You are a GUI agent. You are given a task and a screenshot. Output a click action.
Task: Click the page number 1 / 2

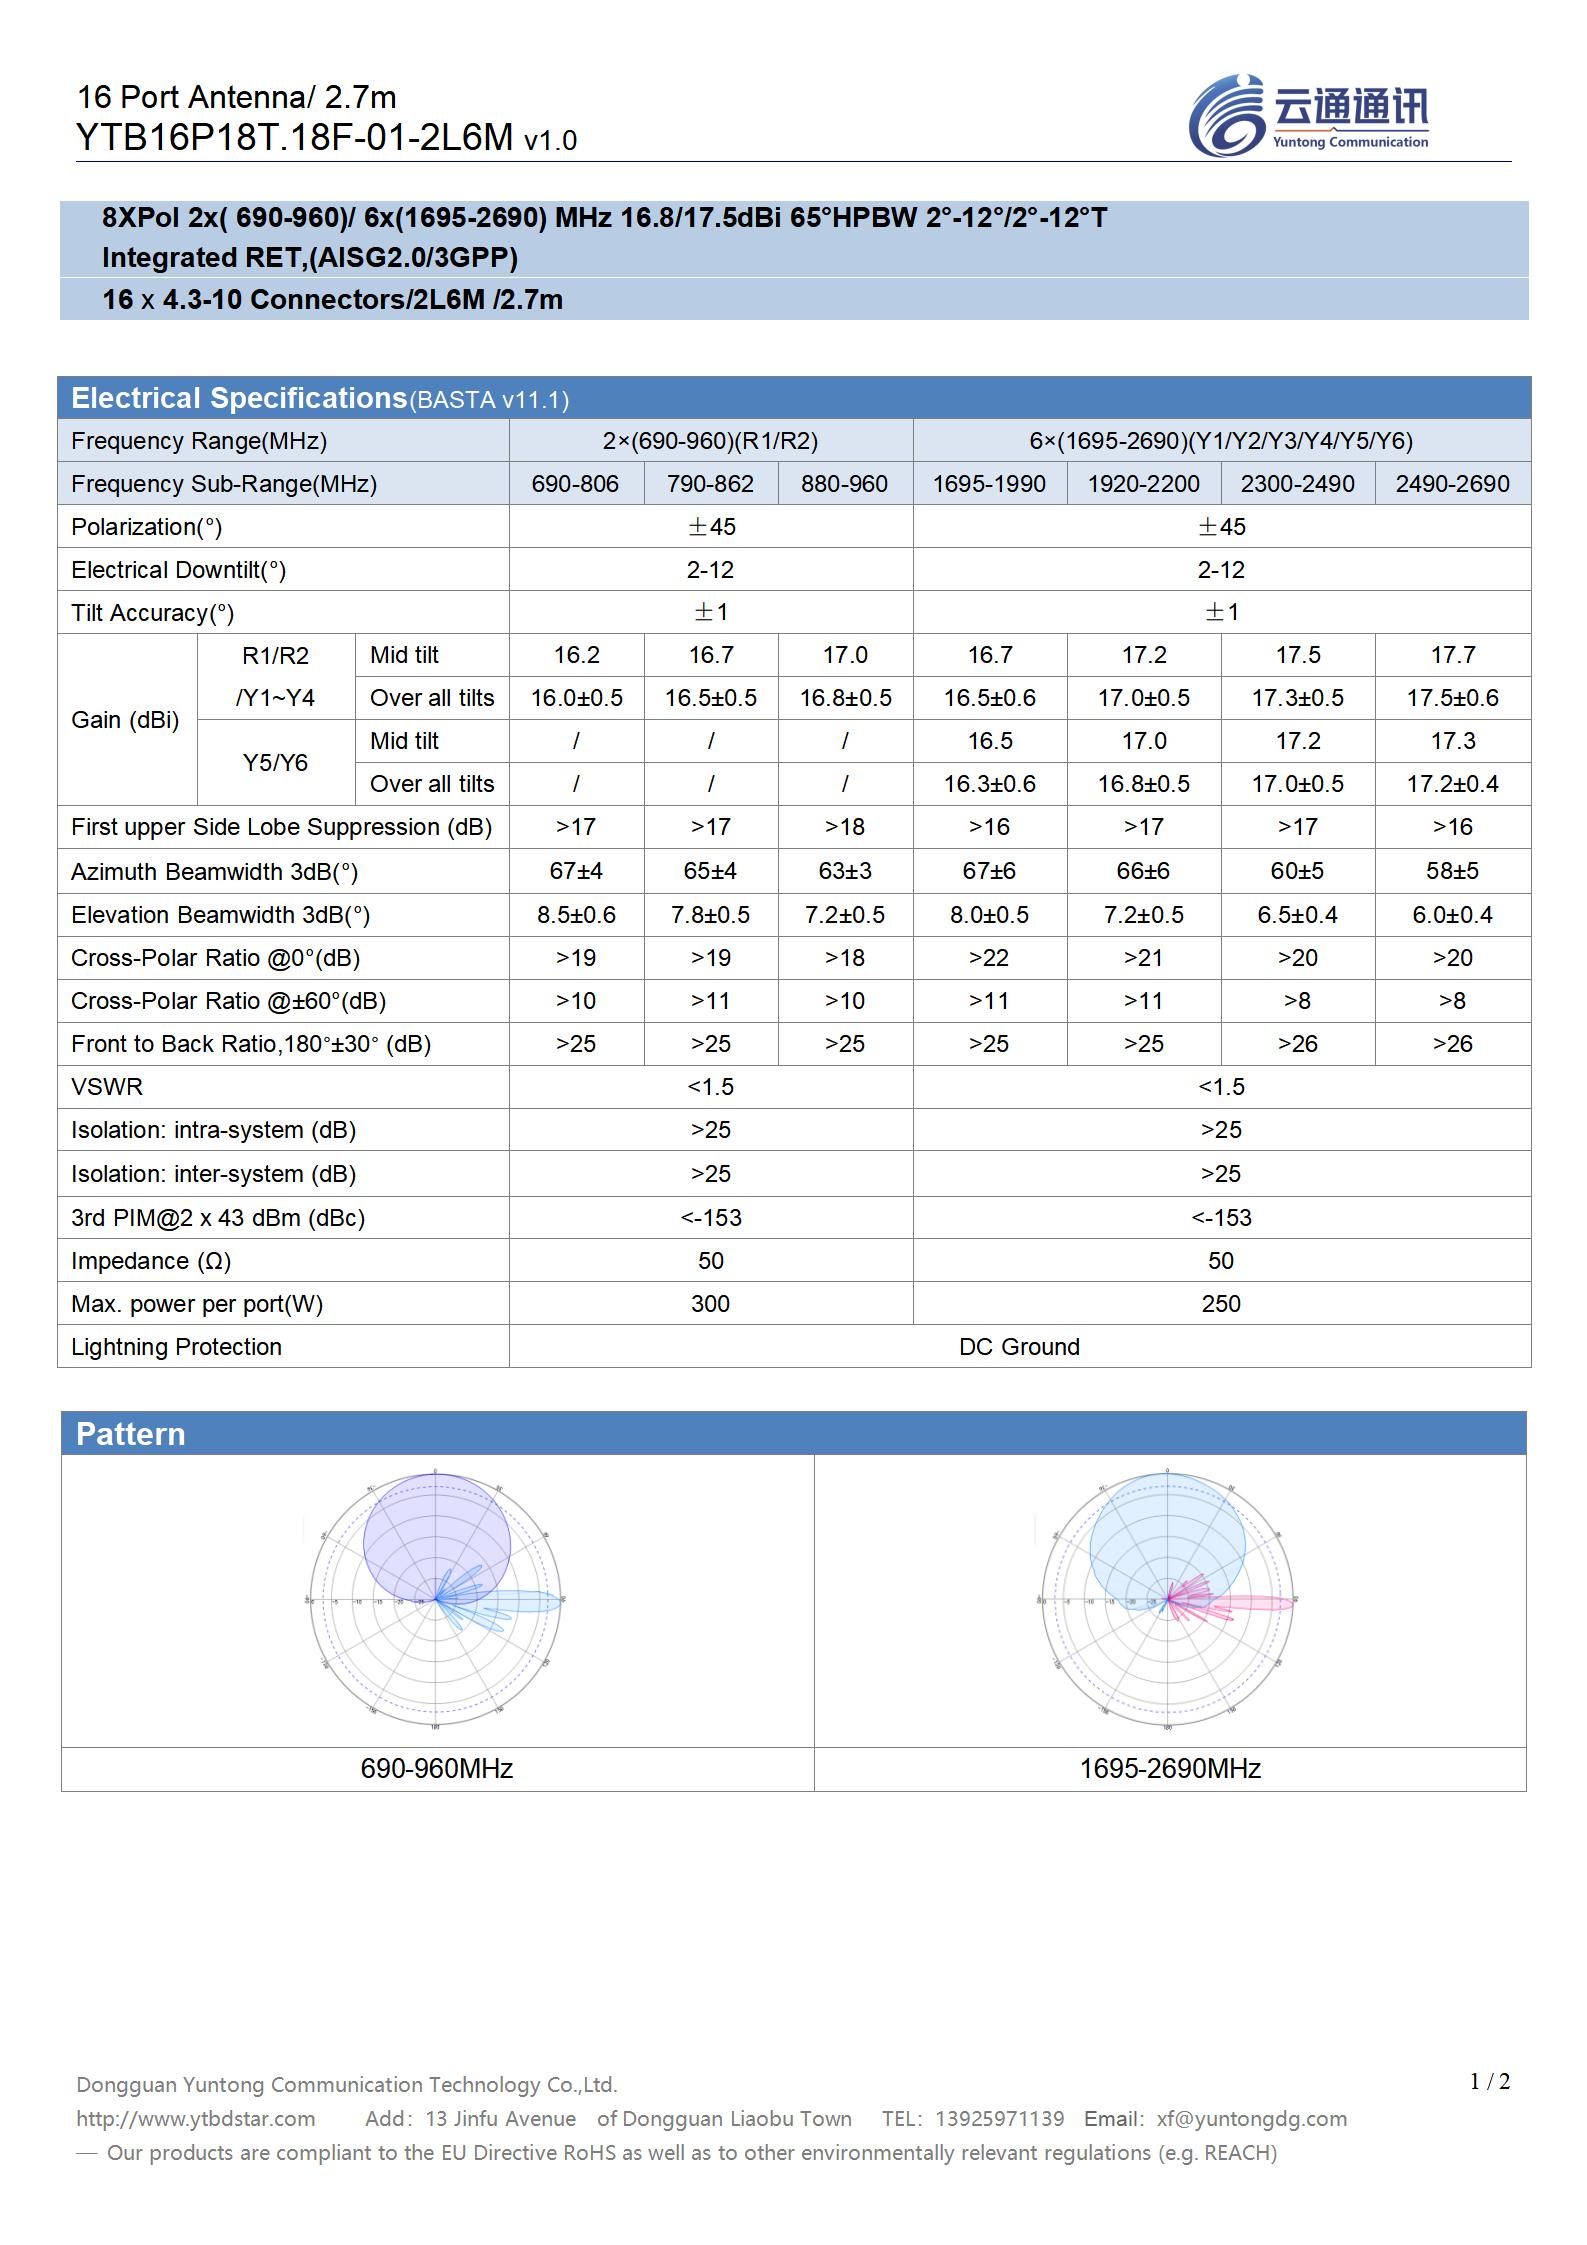(1489, 2081)
